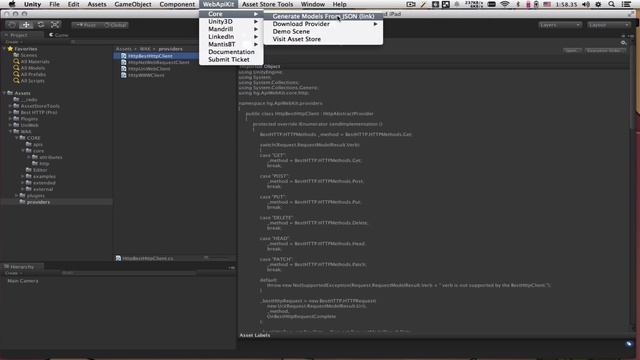Click the Hierarchy search field
The width and height of the screenshot is (640, 360).
(129, 273)
